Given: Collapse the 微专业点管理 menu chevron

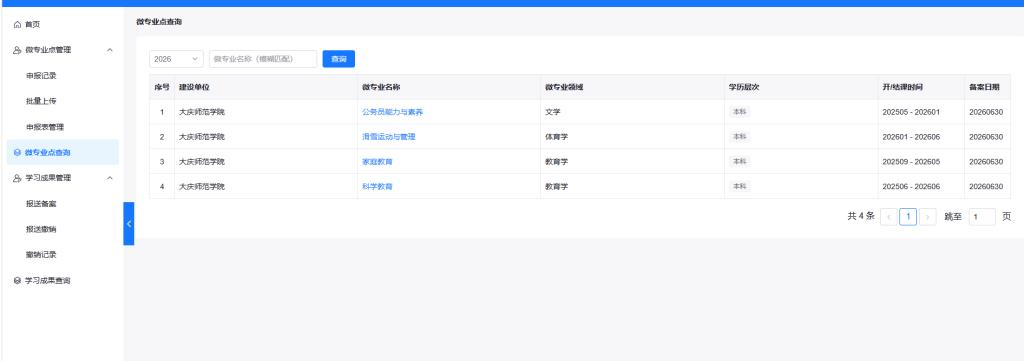Looking at the screenshot, I should [110, 50].
